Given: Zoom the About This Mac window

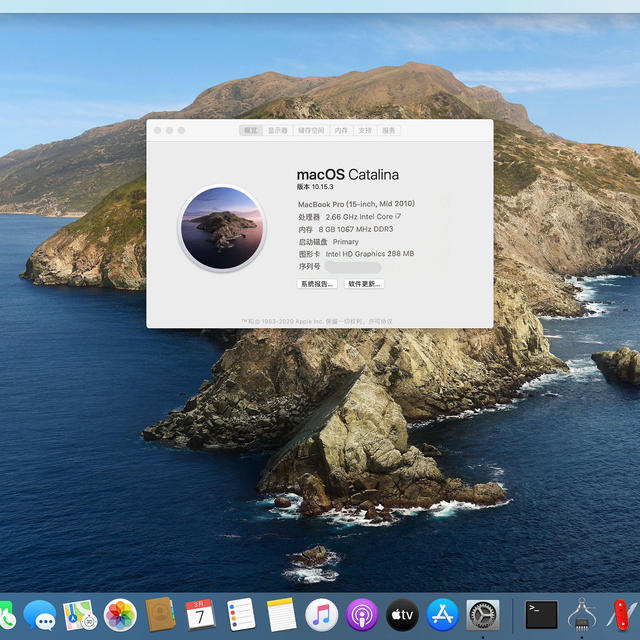Looking at the screenshot, I should [182, 130].
